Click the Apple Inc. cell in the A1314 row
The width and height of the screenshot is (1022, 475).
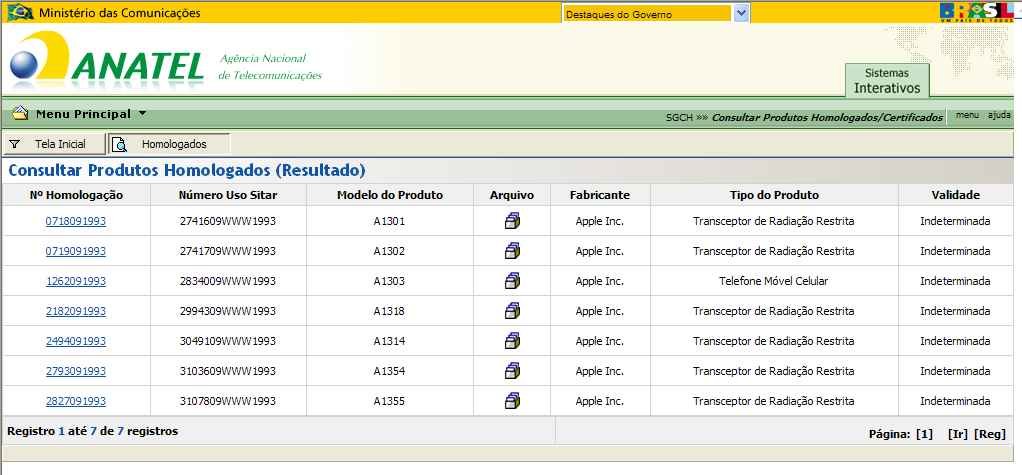point(600,341)
